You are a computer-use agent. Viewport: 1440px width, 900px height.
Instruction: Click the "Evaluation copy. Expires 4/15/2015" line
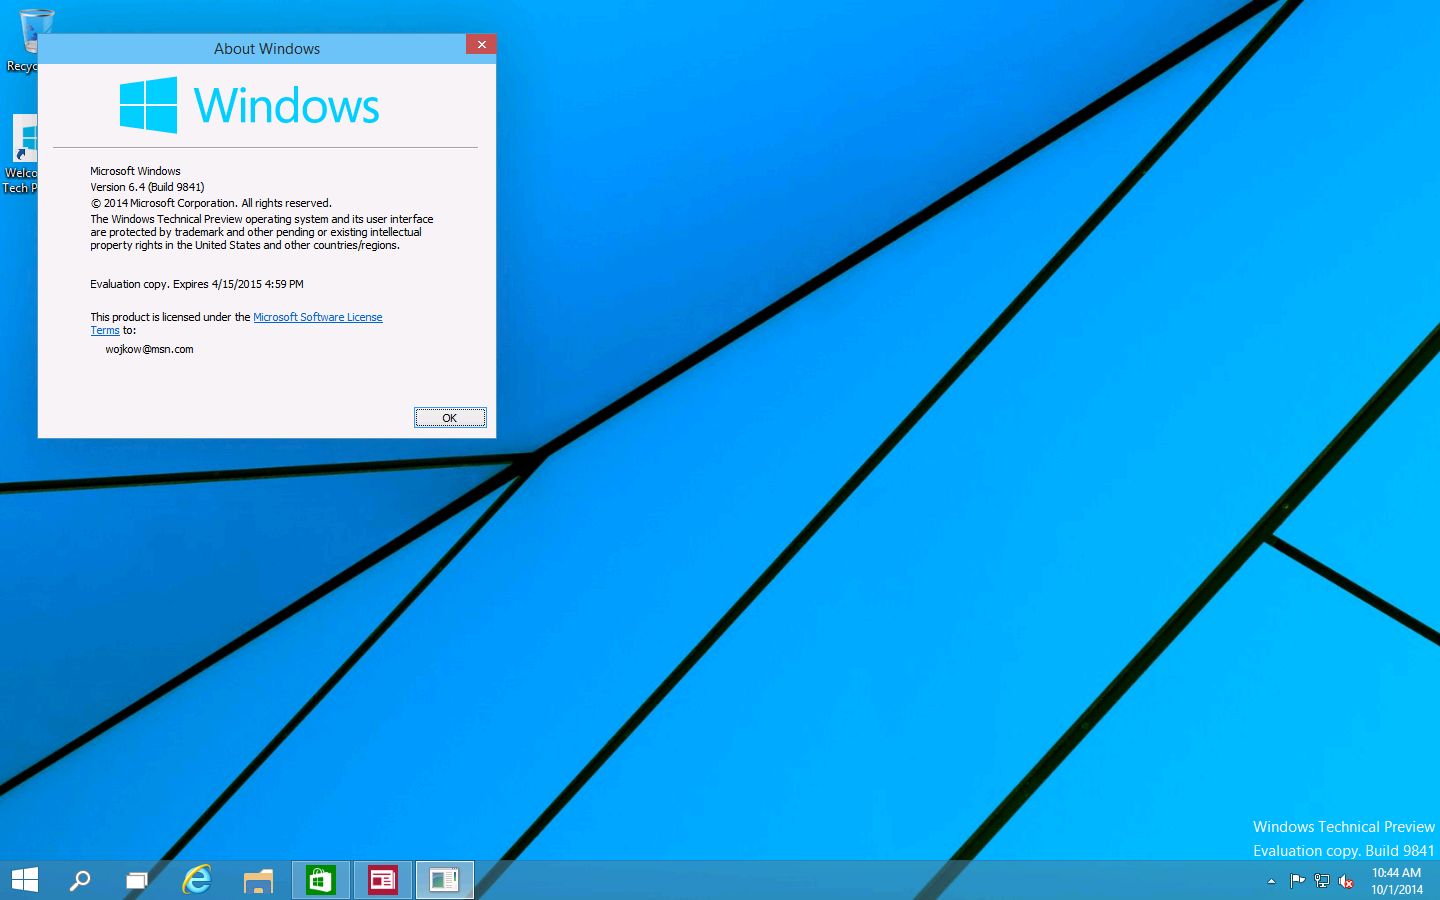pos(197,284)
